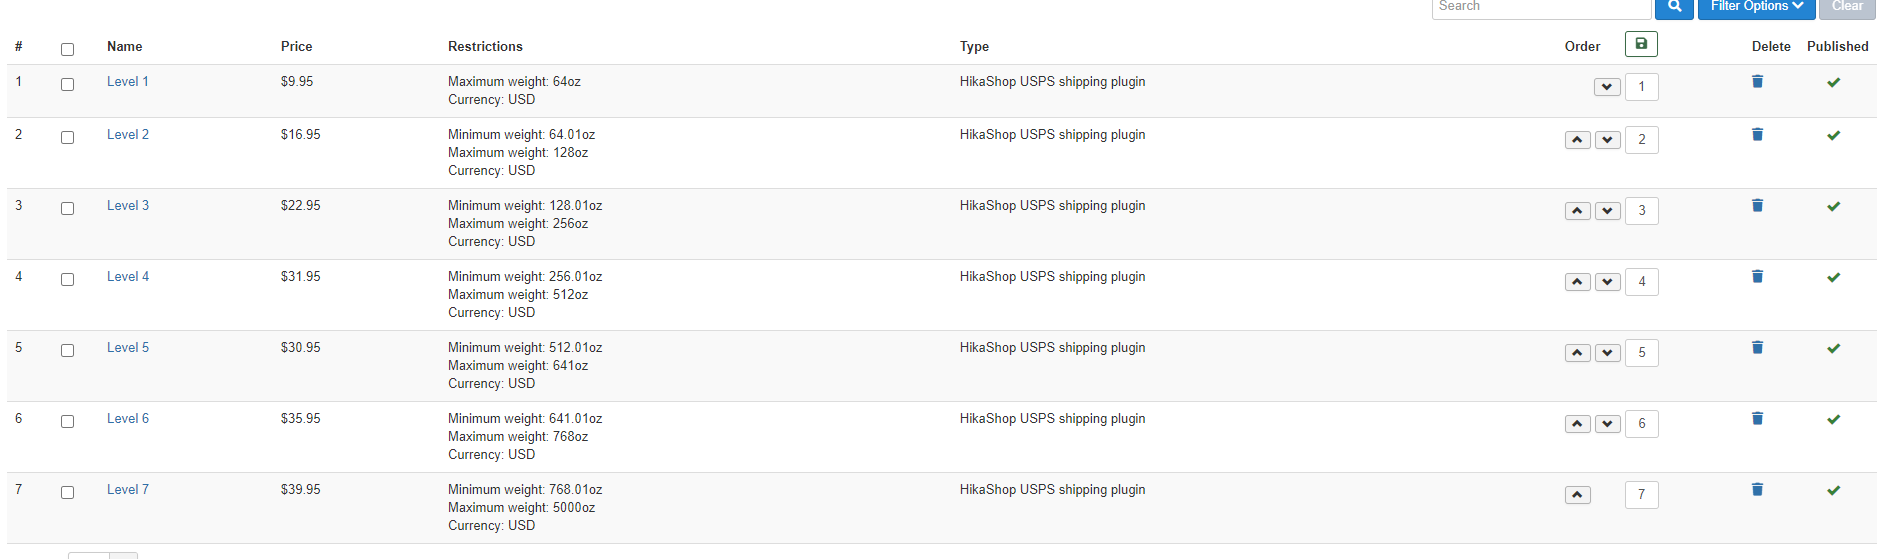Open the Level 2 shipping method
This screenshot has height=559, width=1902.
(x=128, y=135)
